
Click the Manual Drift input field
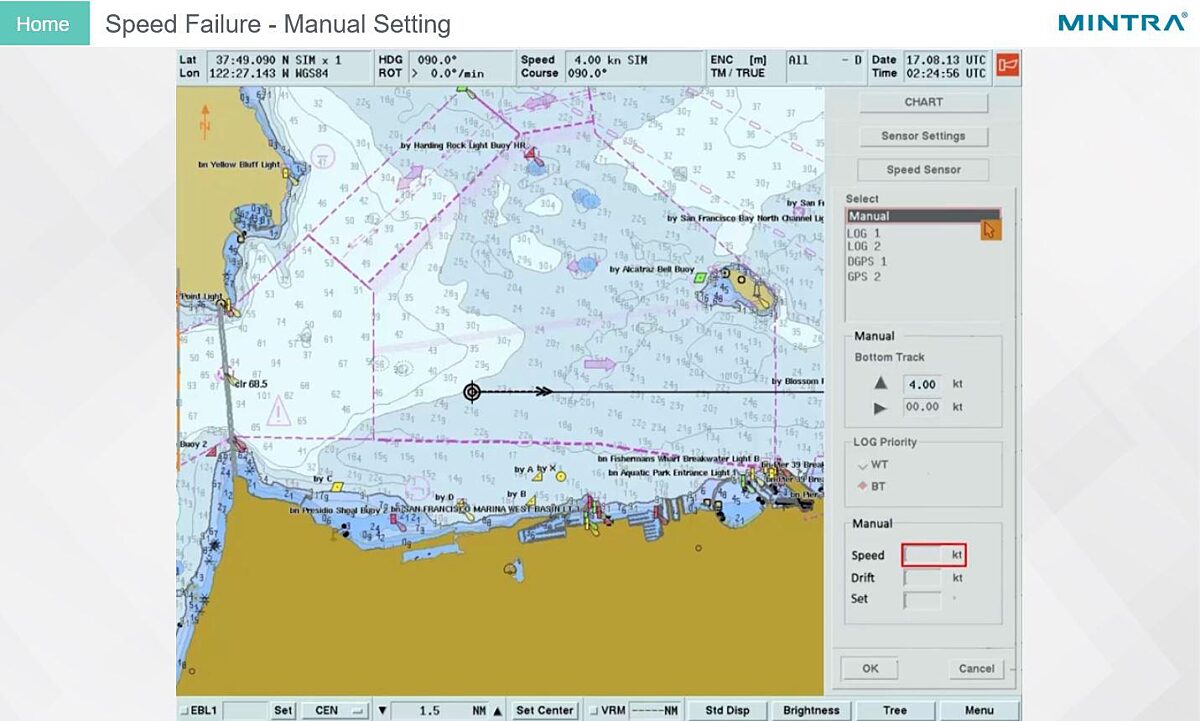(x=922, y=578)
